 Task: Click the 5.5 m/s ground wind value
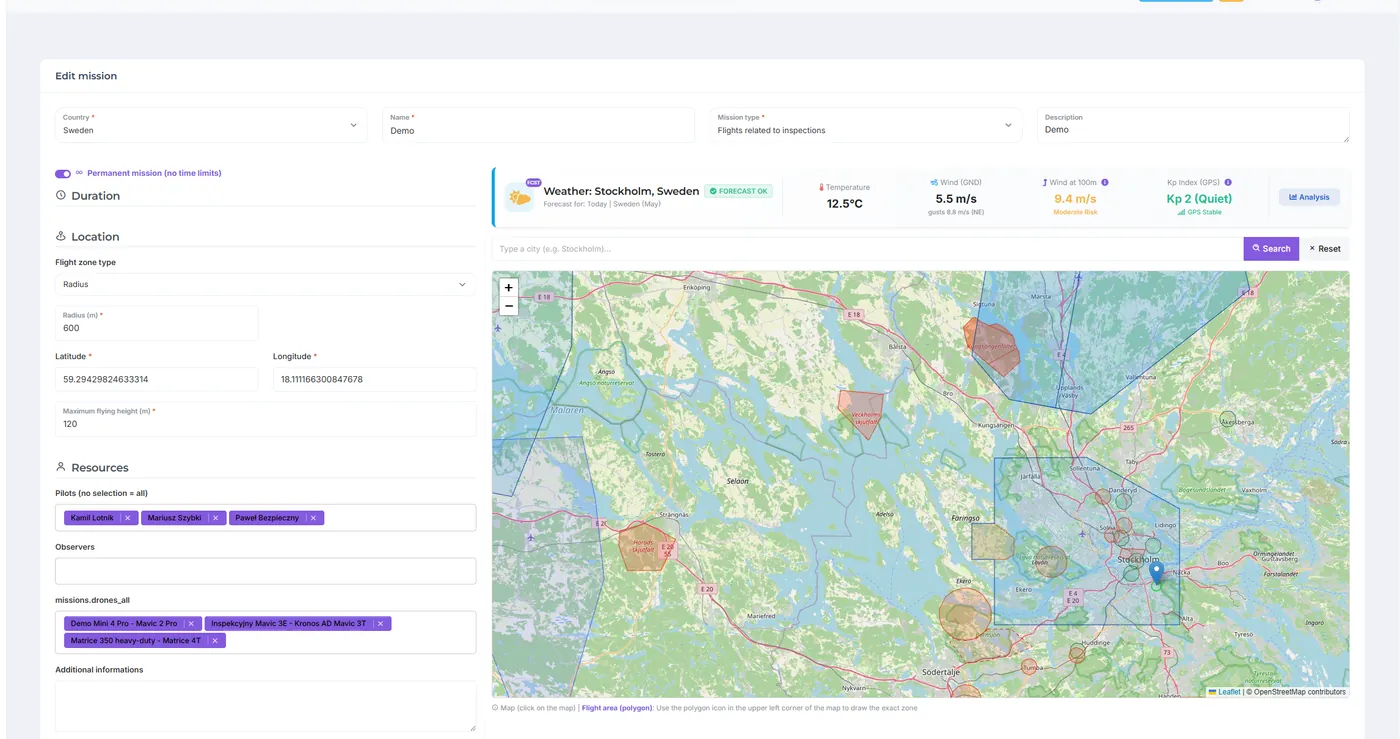[x=956, y=198]
